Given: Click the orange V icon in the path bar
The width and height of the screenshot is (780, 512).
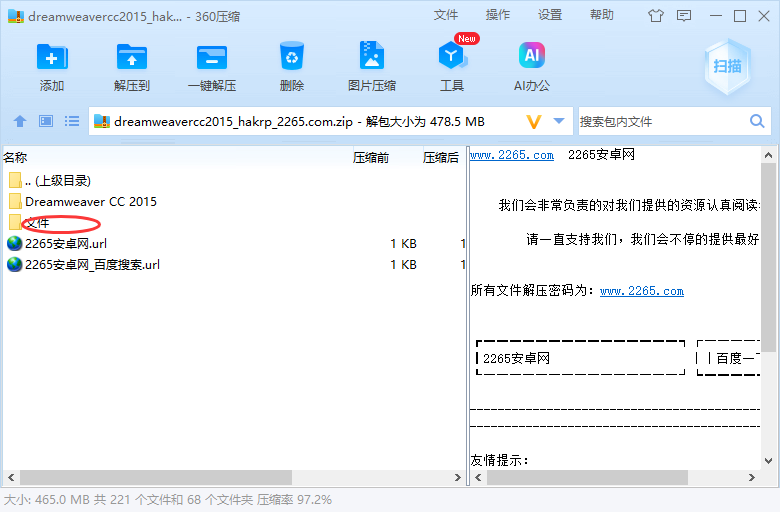Looking at the screenshot, I should (x=534, y=121).
